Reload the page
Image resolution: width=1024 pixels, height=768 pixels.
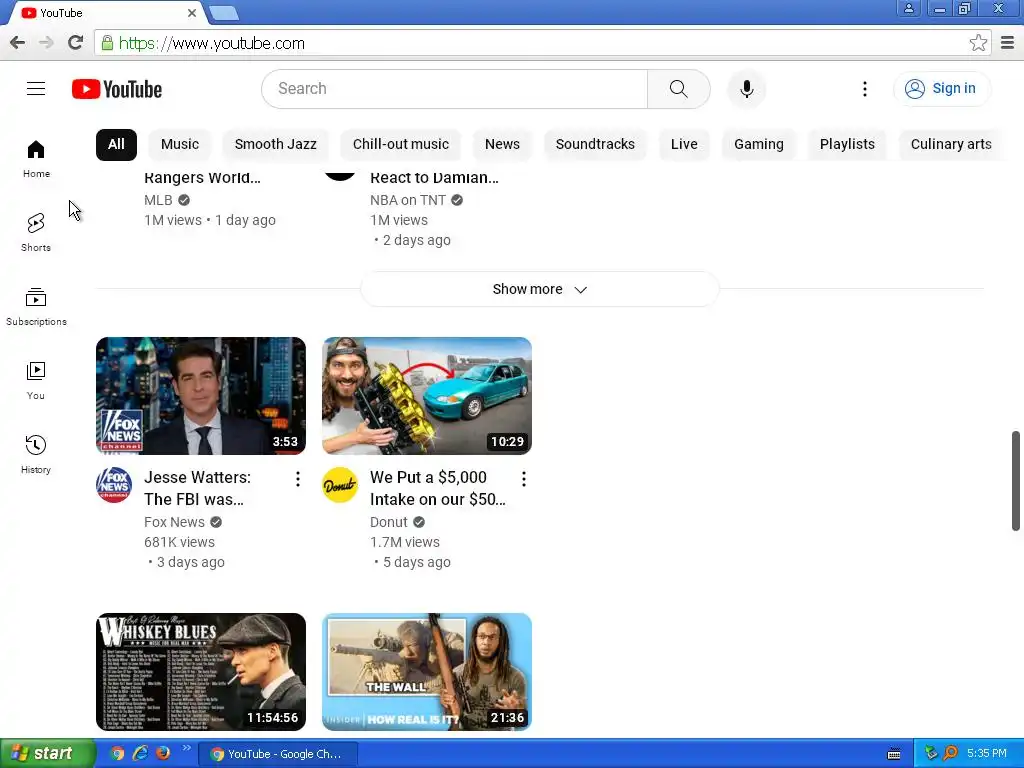[x=75, y=43]
